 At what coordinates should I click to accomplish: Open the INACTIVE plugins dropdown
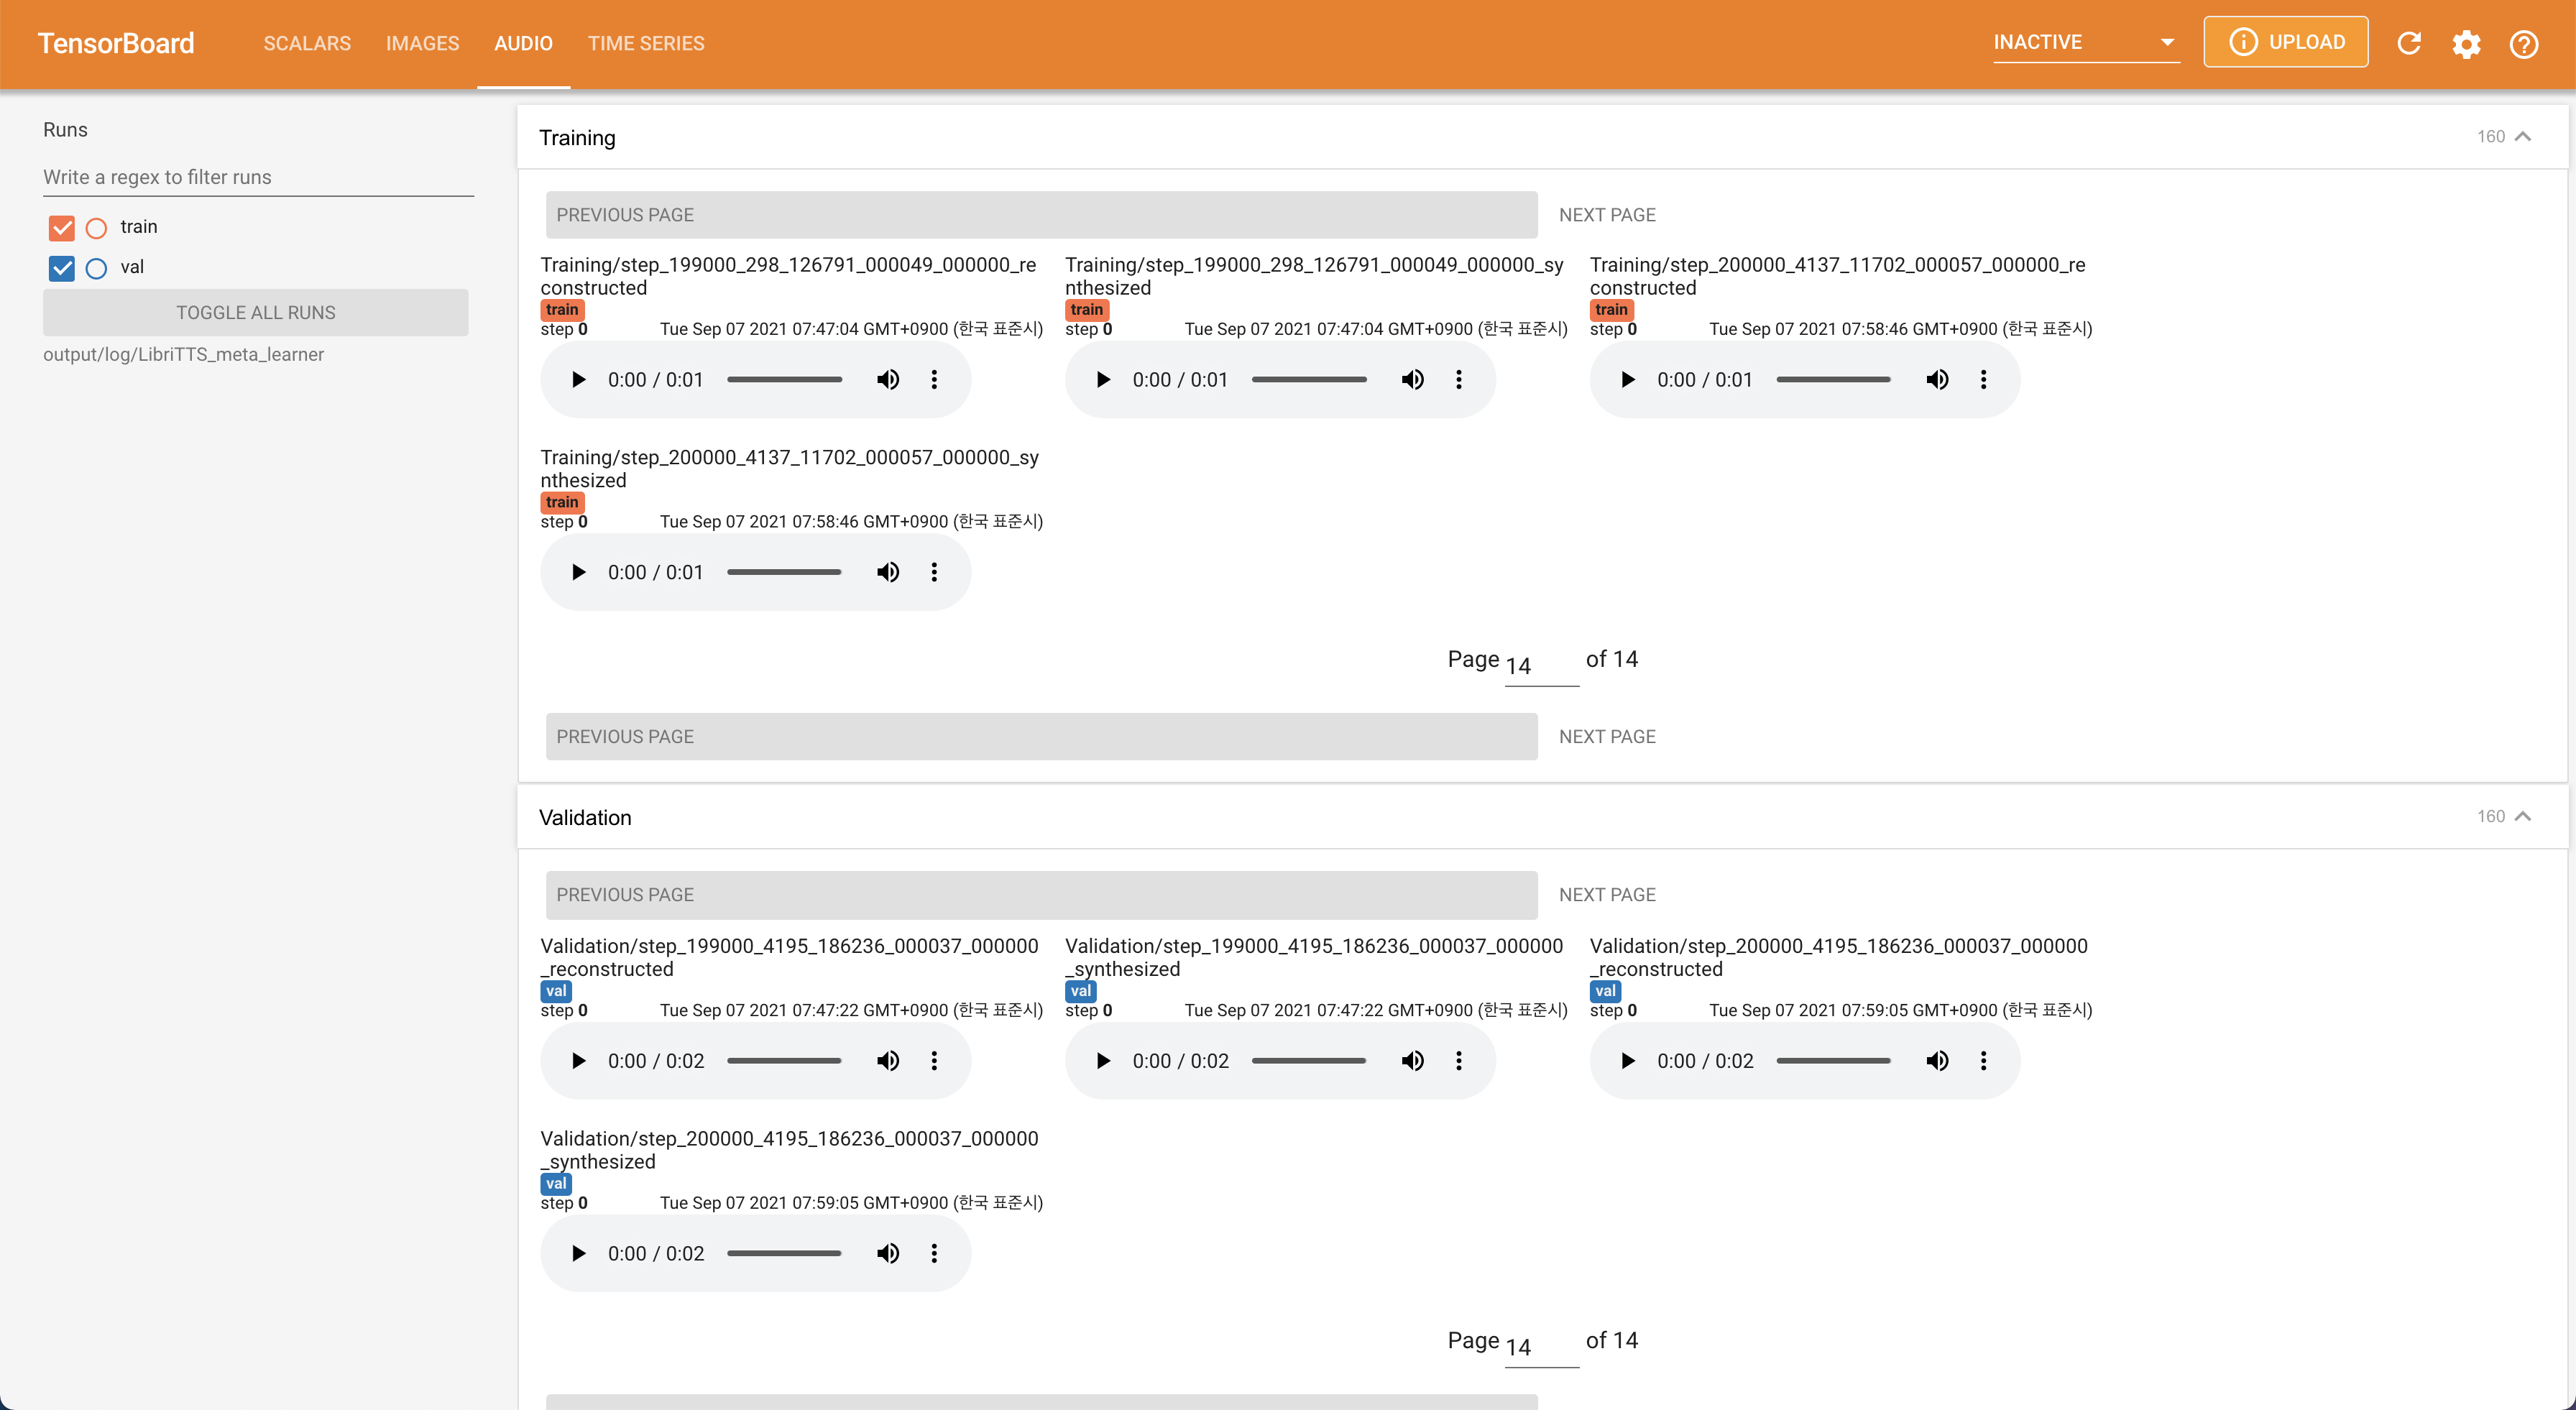[x=2085, y=43]
